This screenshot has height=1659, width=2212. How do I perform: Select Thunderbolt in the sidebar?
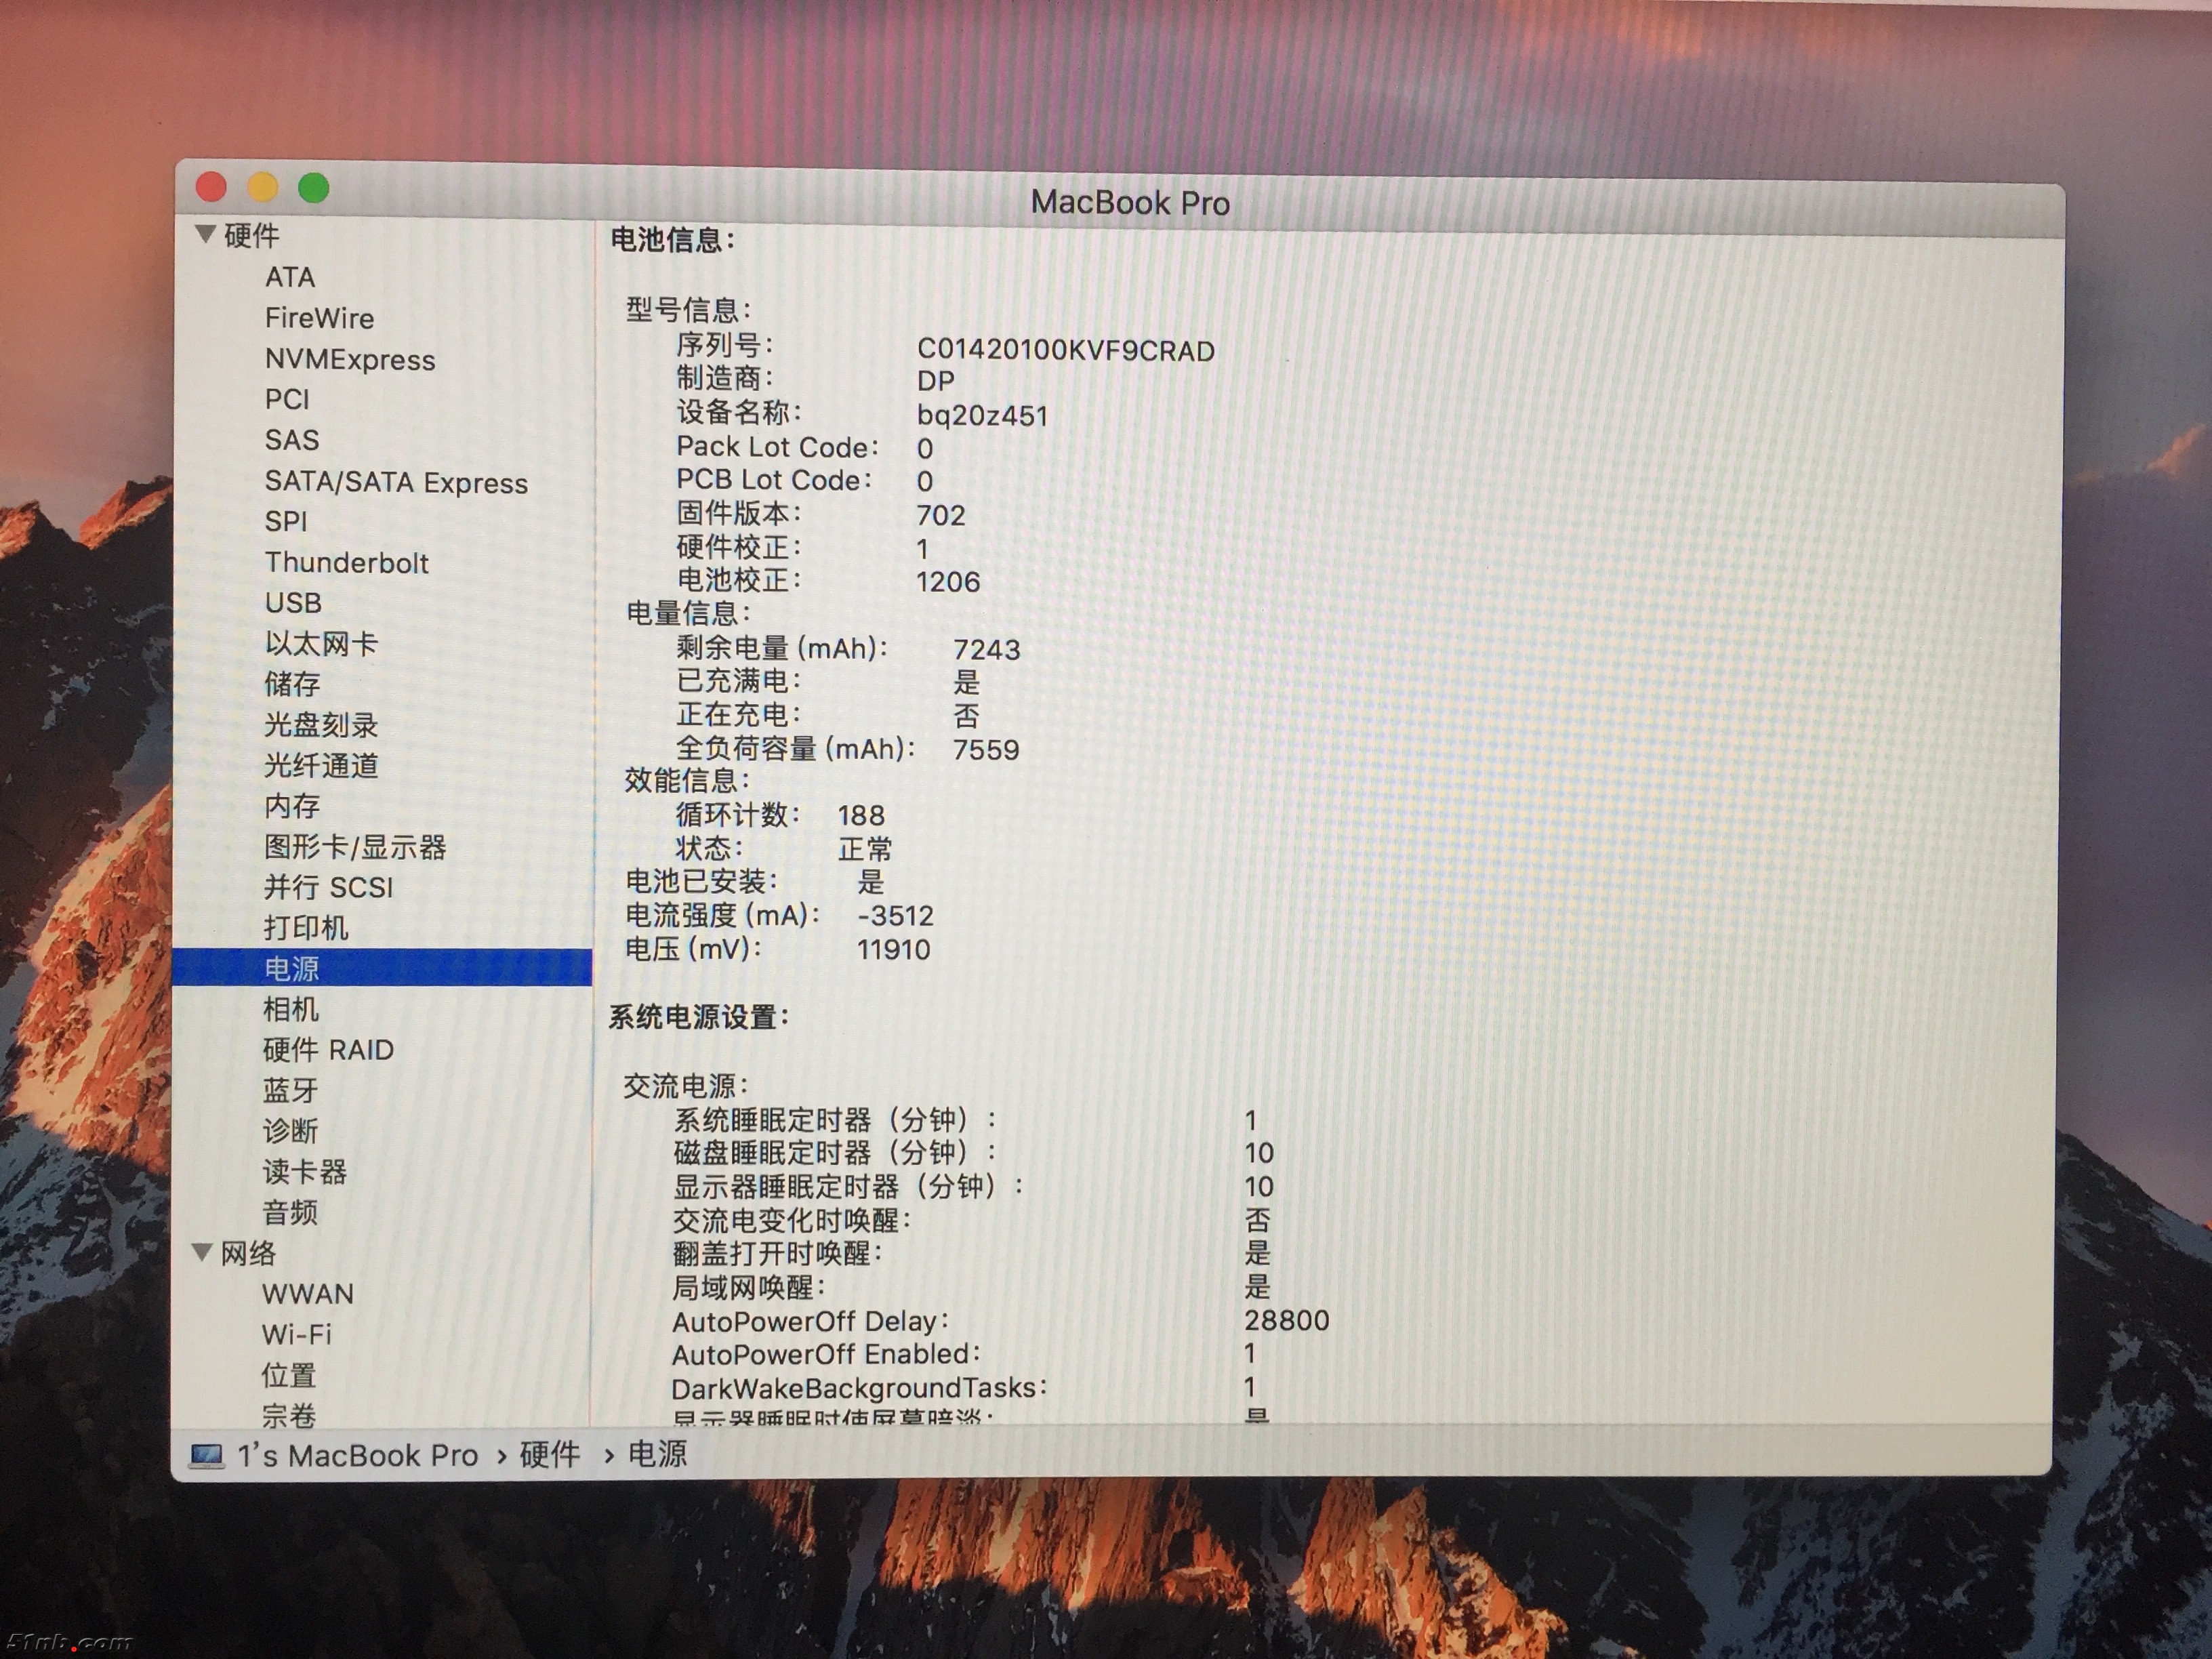point(346,562)
